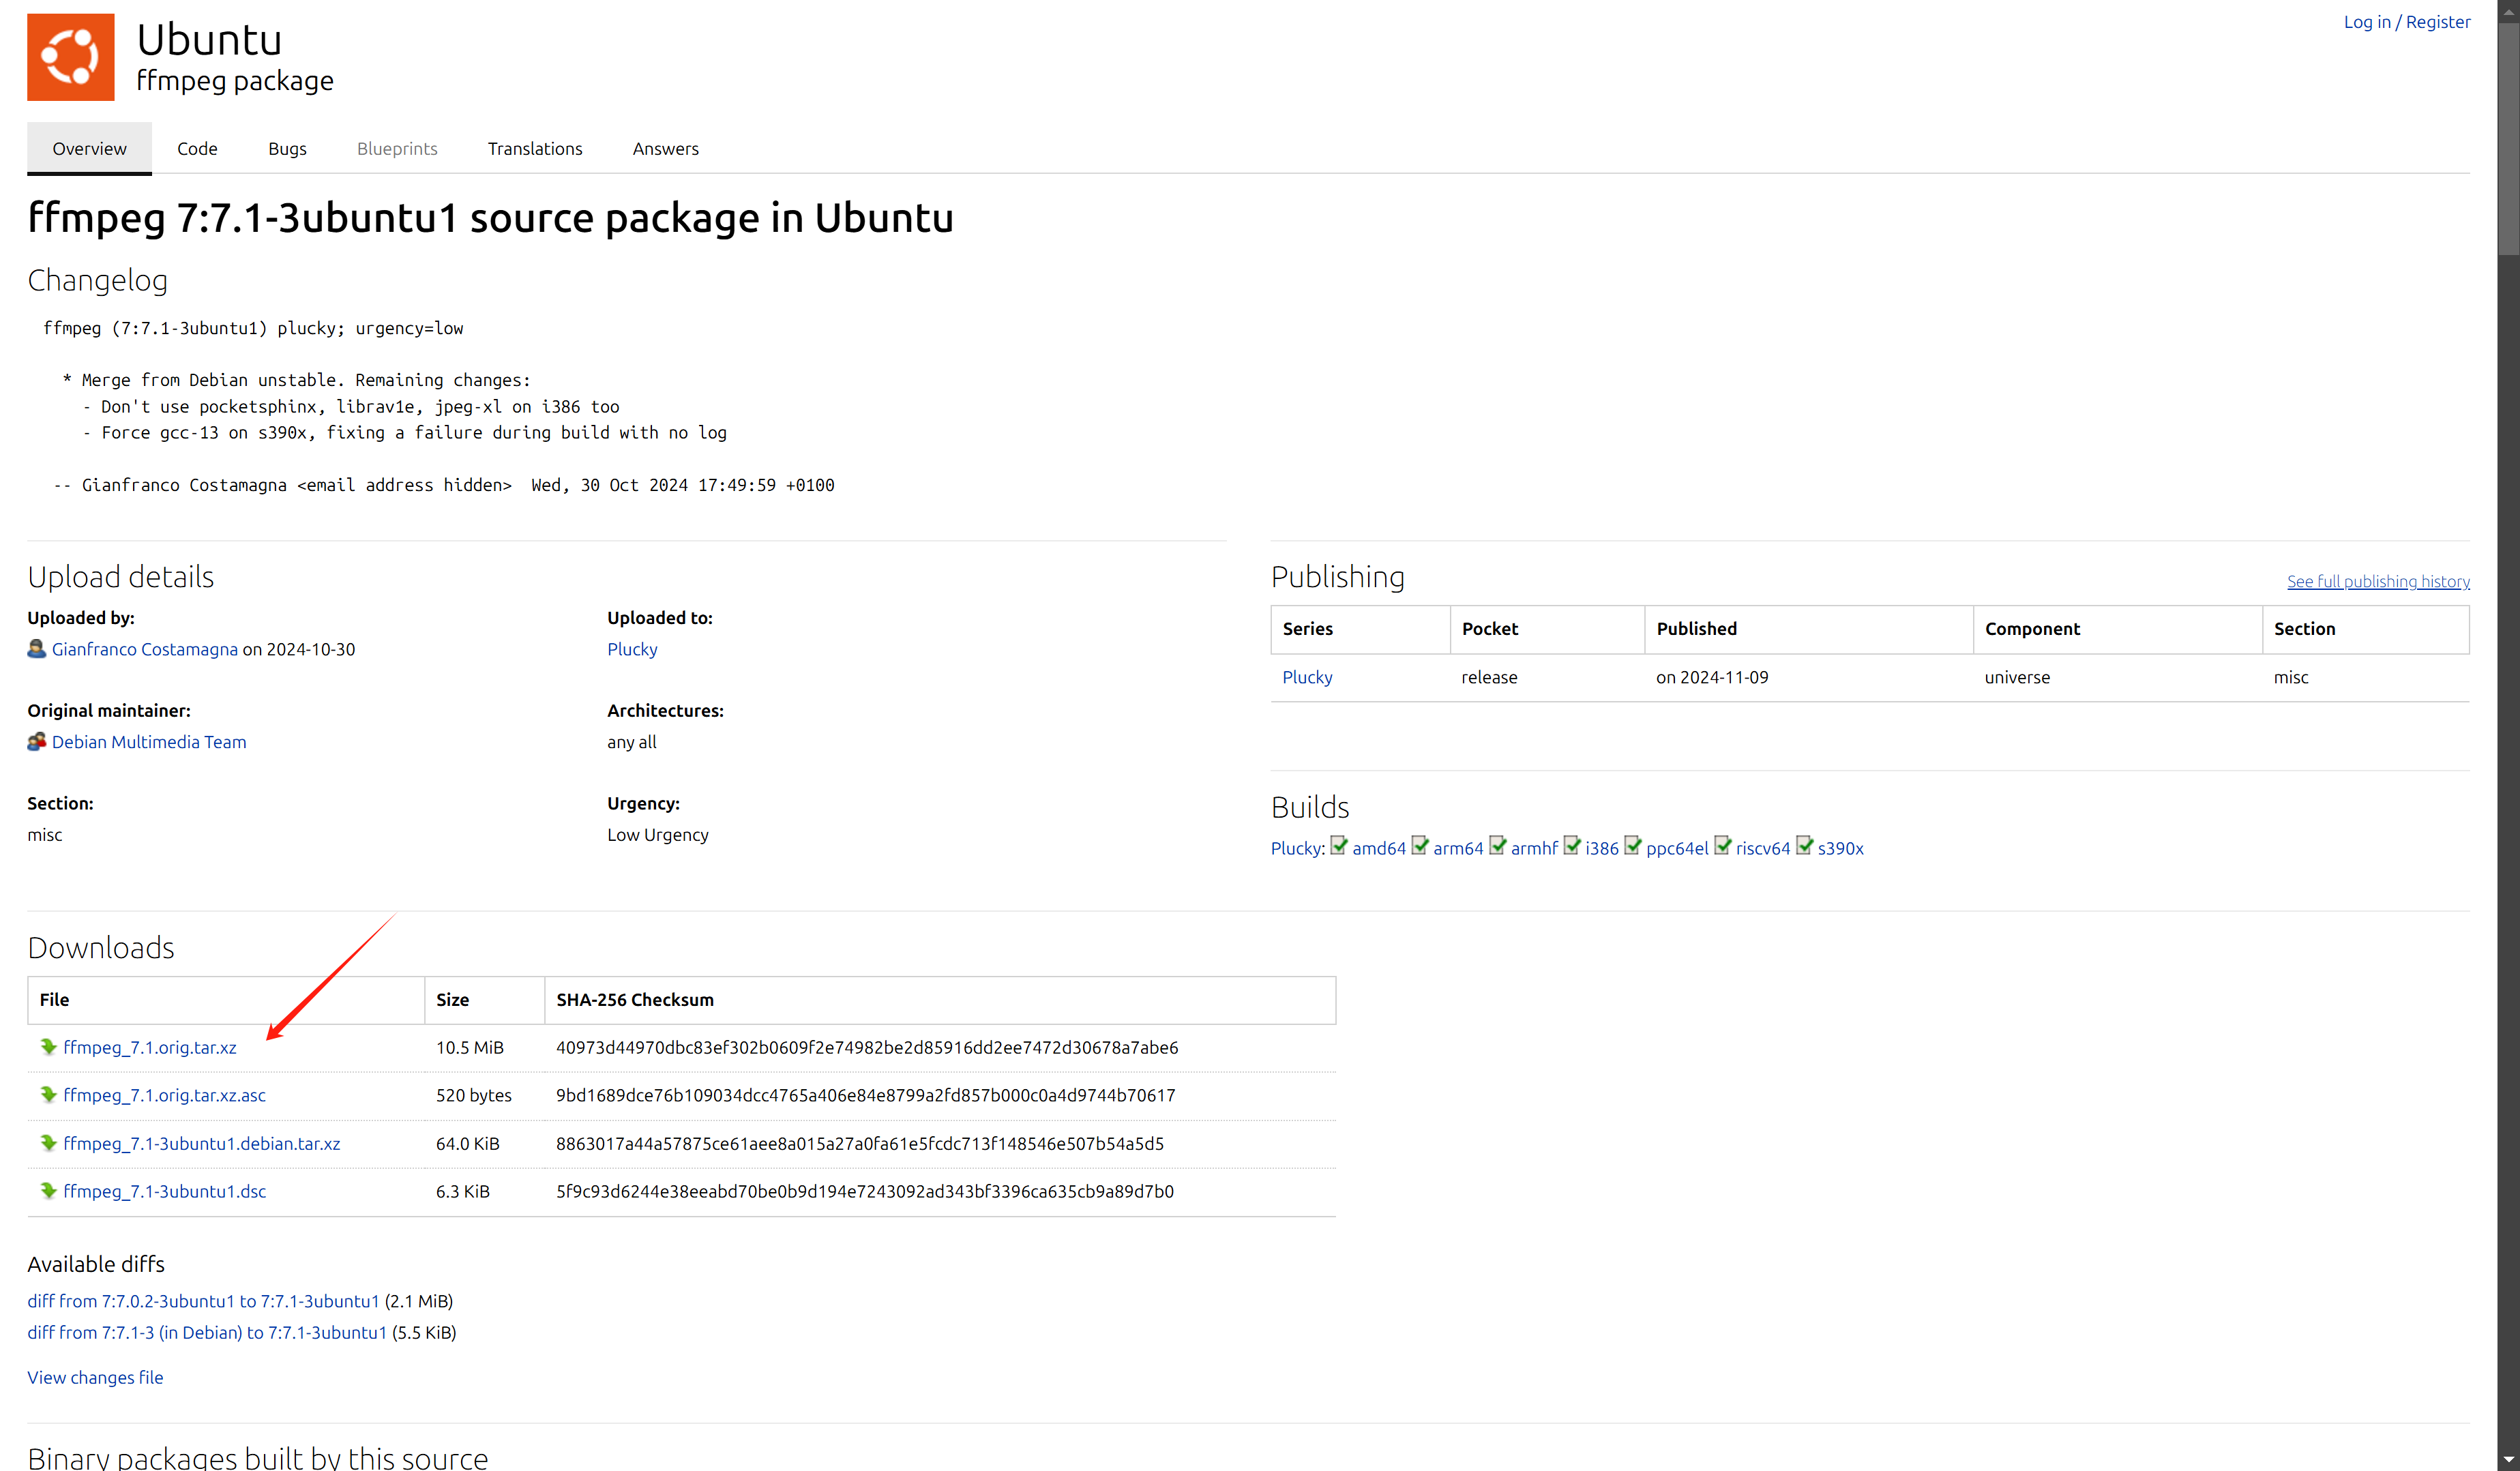Click download icon beside ffmpeg_7.1.orig.tar.xz.asc

[48, 1095]
